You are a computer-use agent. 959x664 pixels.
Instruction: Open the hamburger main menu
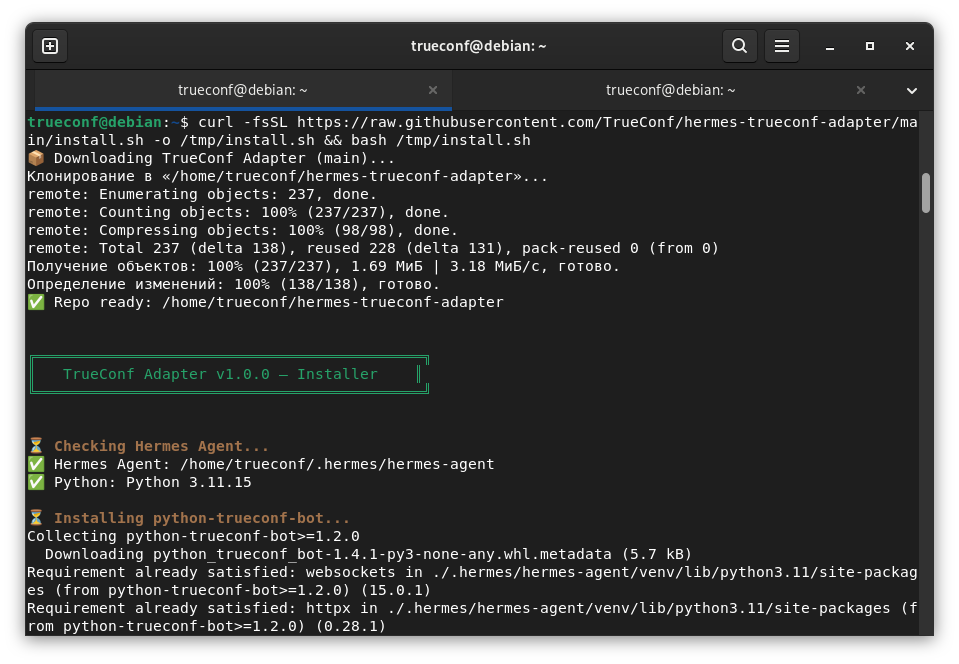pyautogui.click(x=782, y=46)
